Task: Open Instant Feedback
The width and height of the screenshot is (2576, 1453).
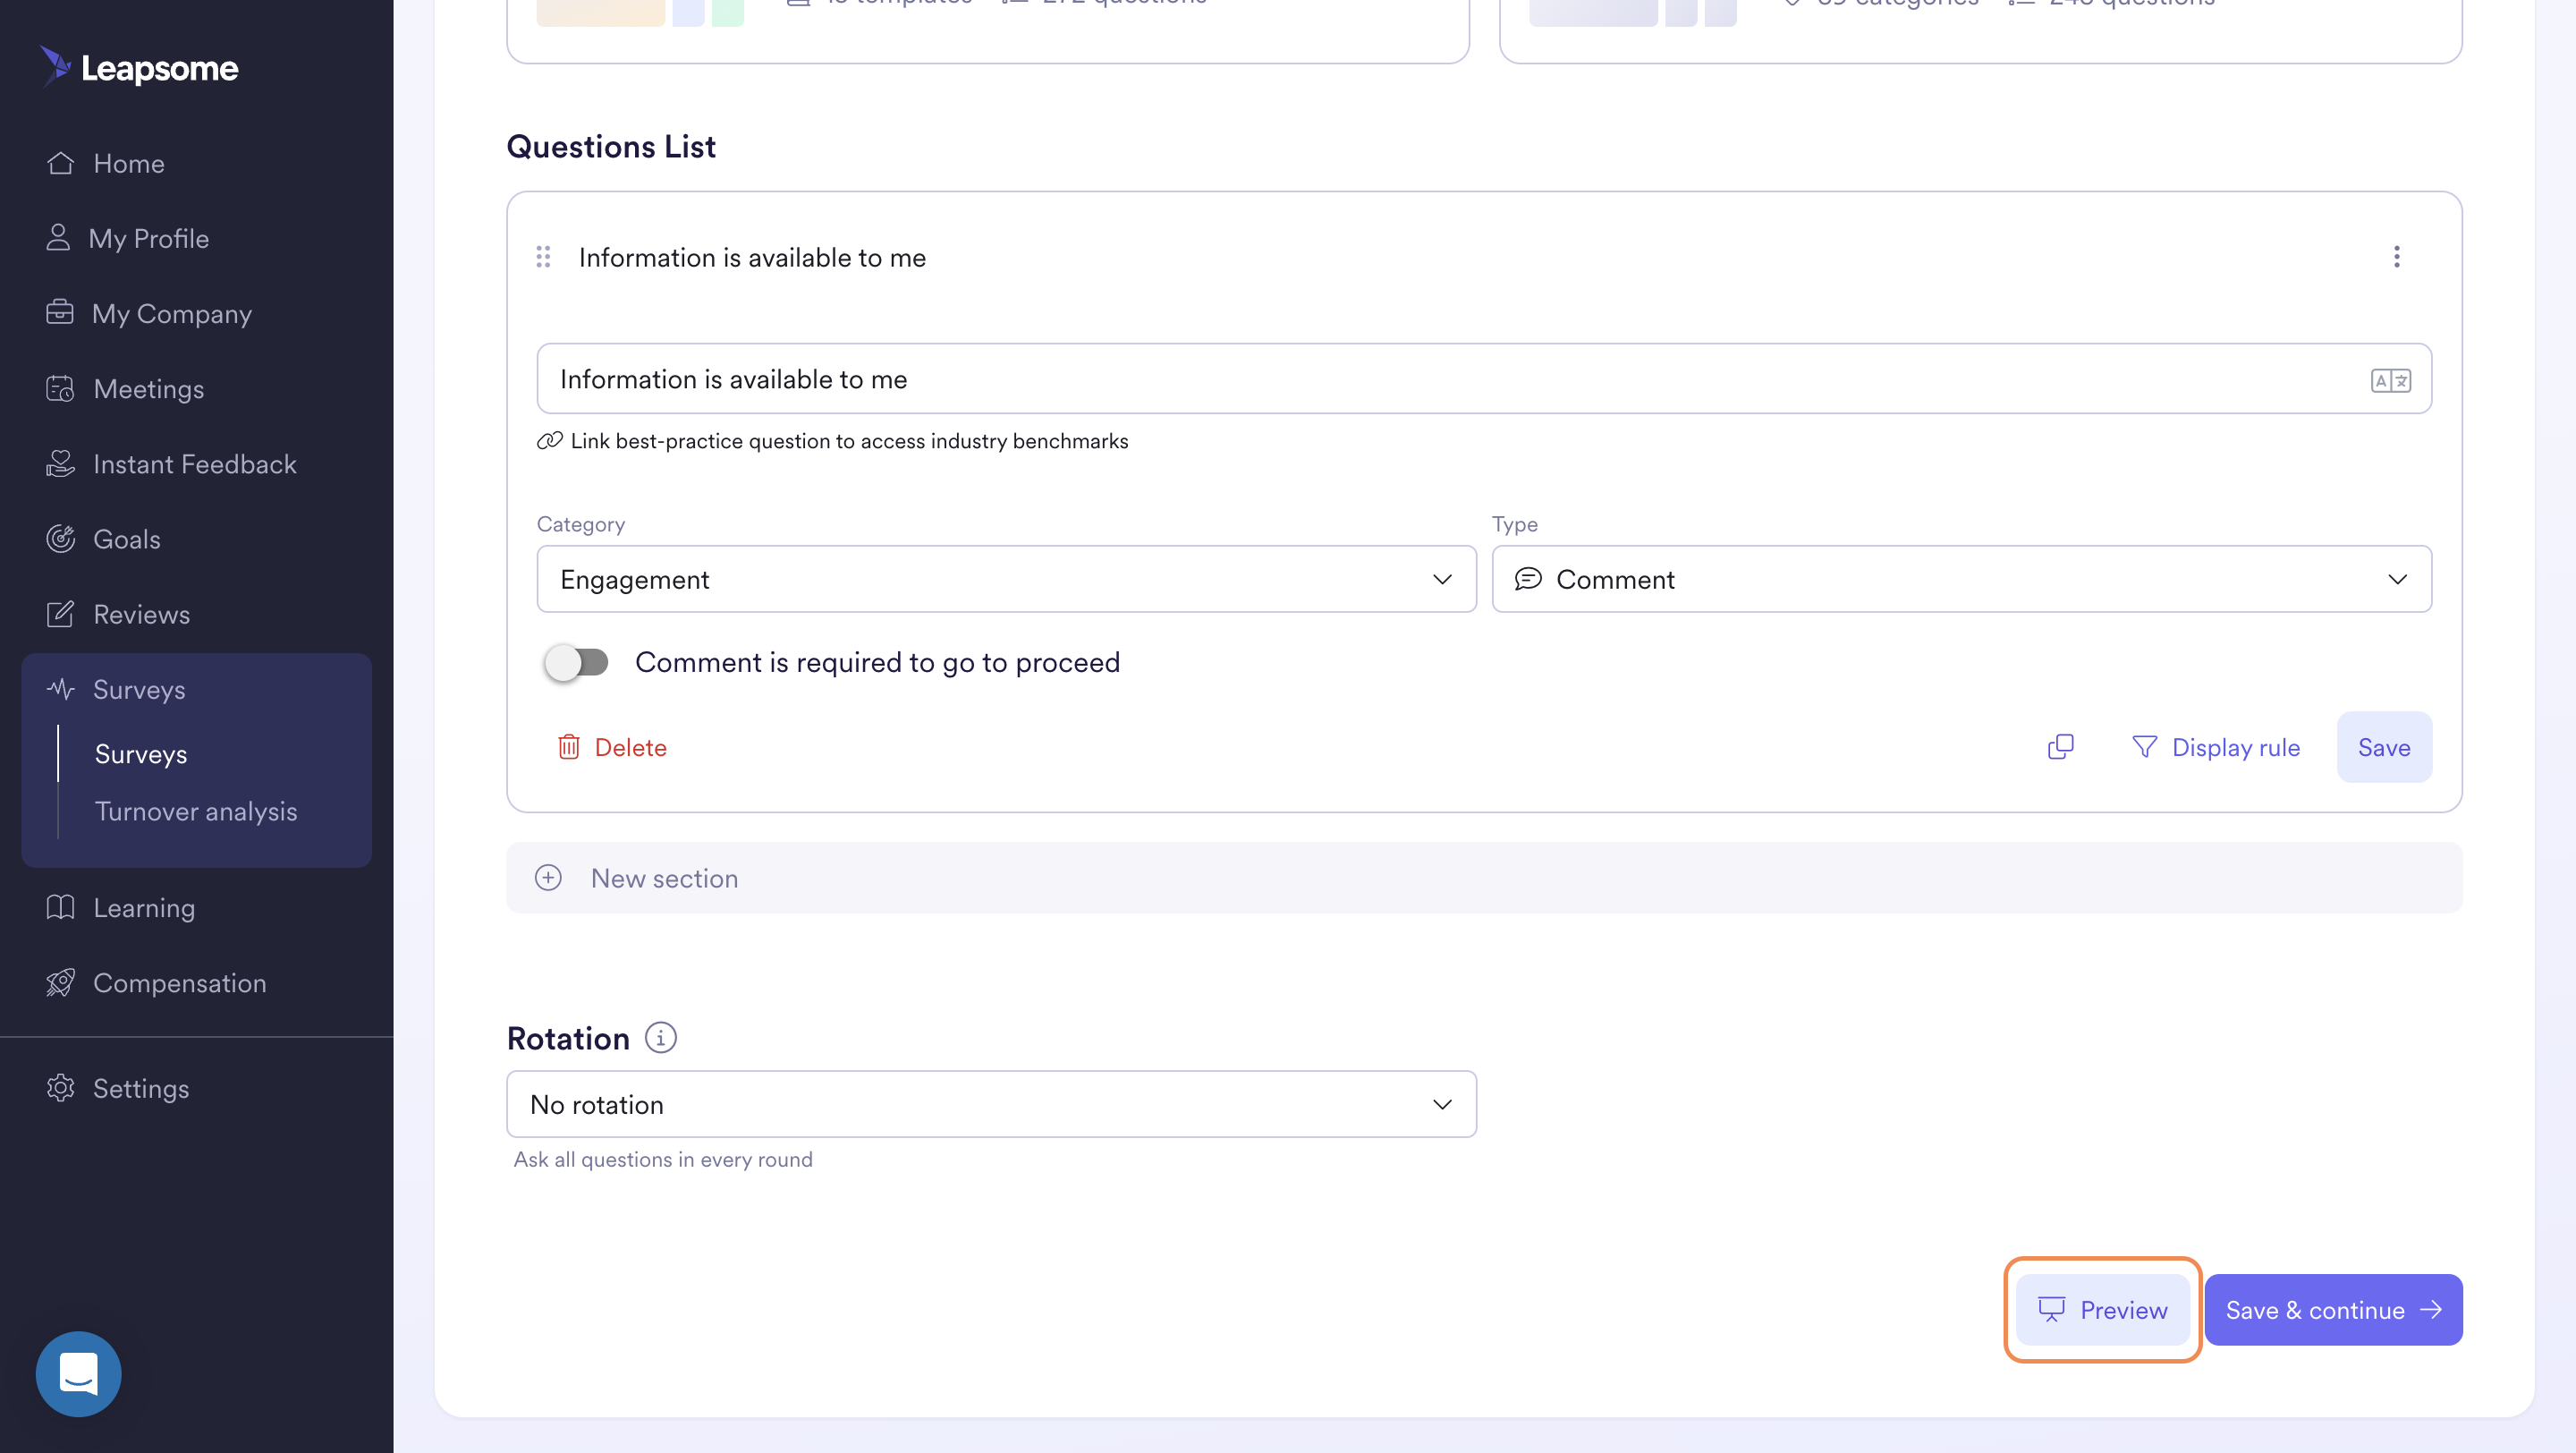Action: click(194, 463)
